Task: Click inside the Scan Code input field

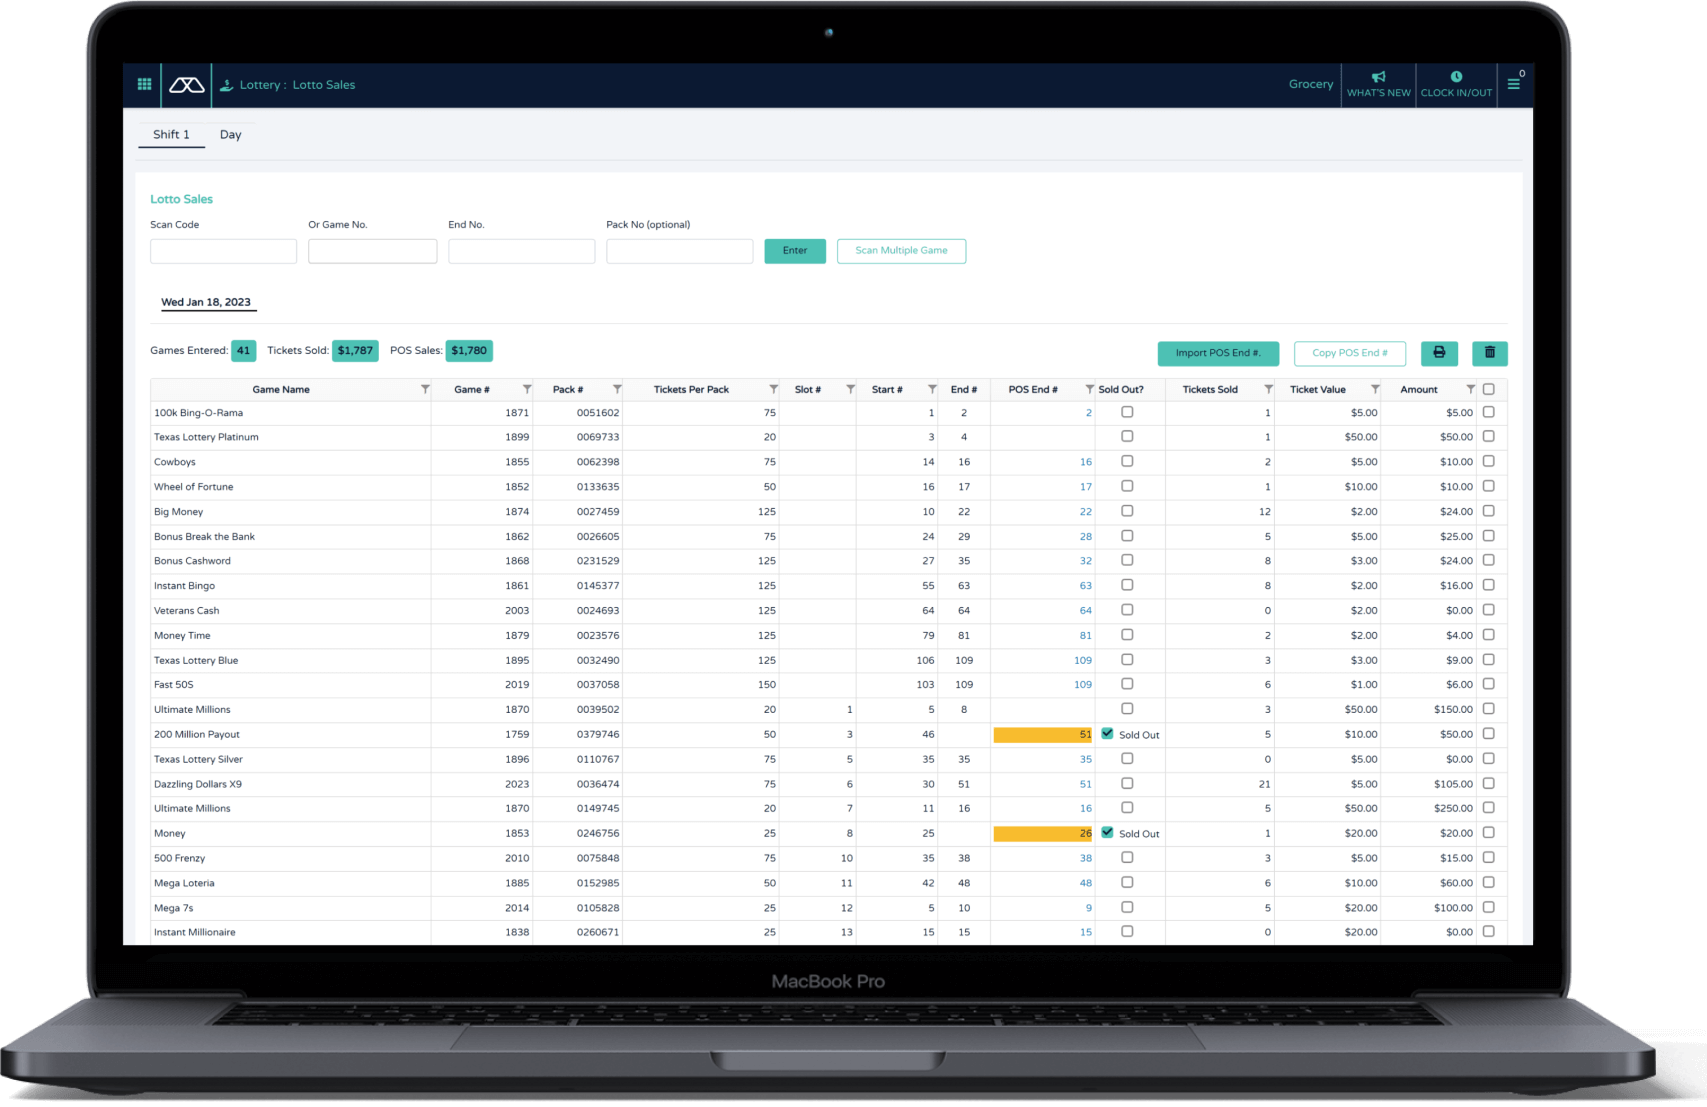Action: [x=222, y=251]
